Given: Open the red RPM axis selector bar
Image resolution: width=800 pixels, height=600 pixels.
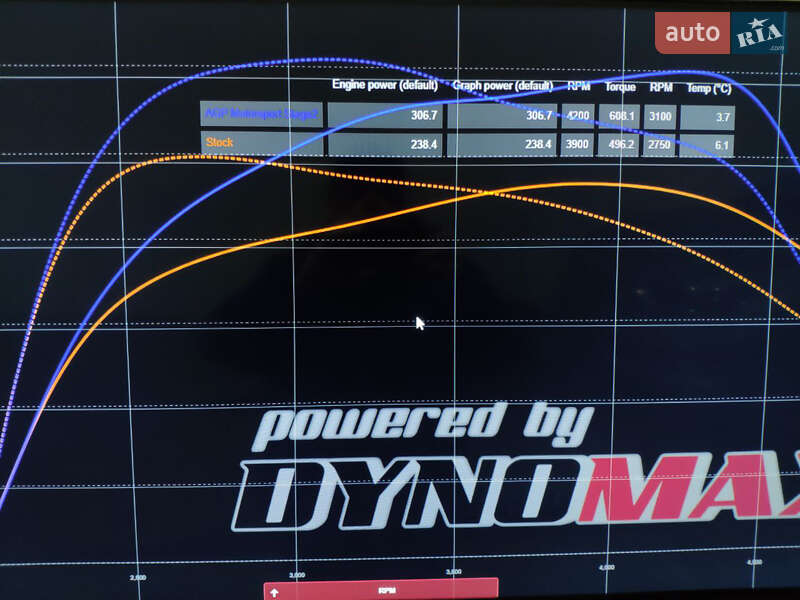Looking at the screenshot, I should pos(385,590).
